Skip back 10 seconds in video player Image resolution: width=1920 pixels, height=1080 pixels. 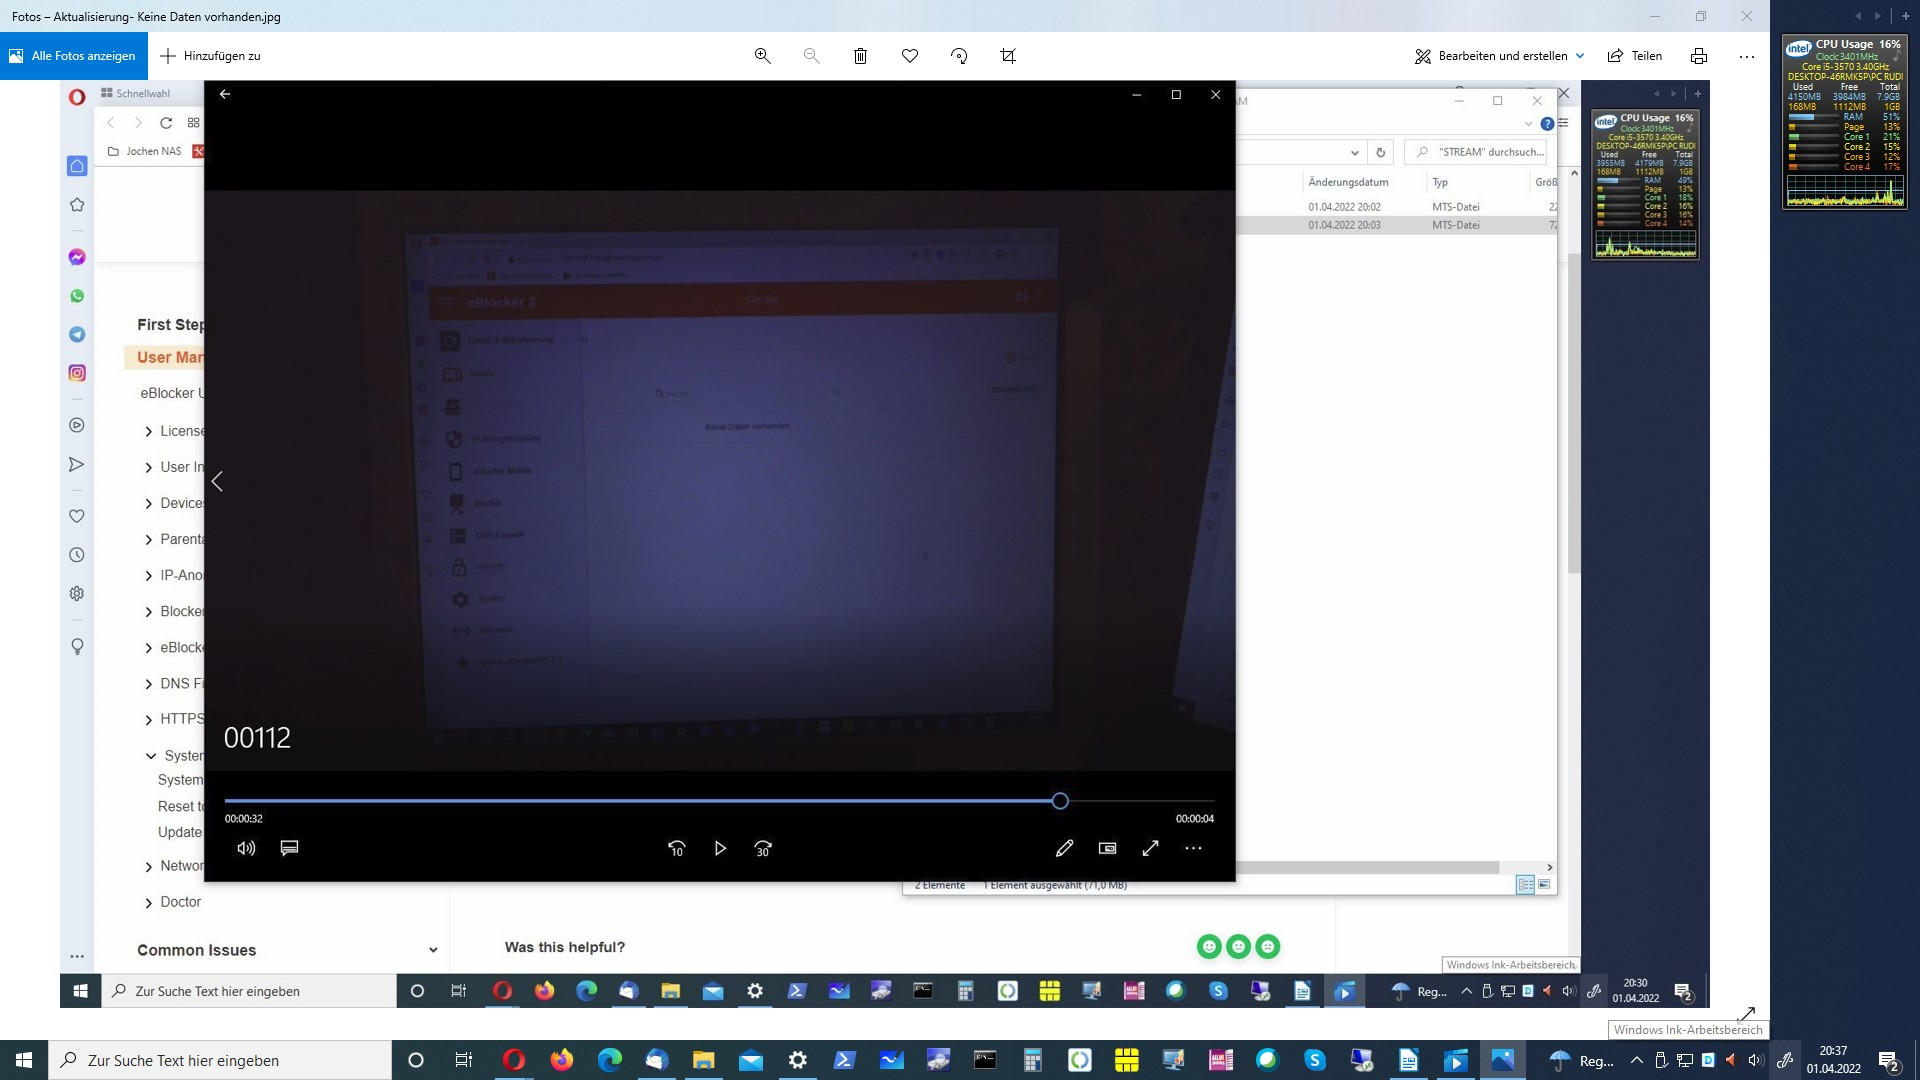coord(677,848)
